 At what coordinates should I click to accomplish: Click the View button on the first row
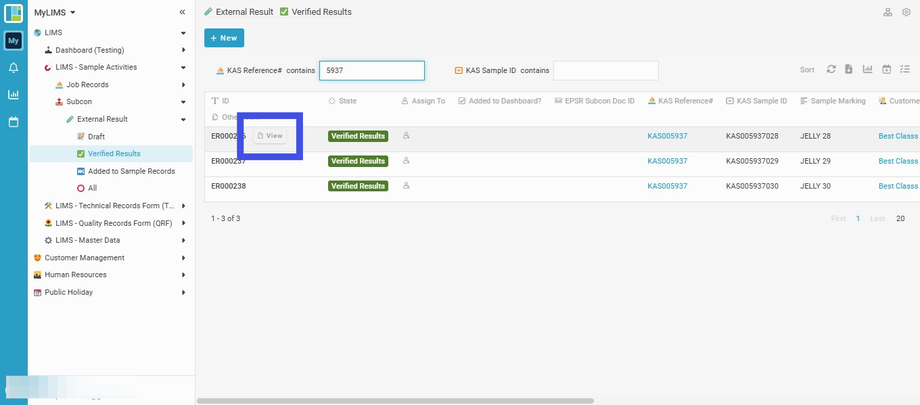[270, 136]
